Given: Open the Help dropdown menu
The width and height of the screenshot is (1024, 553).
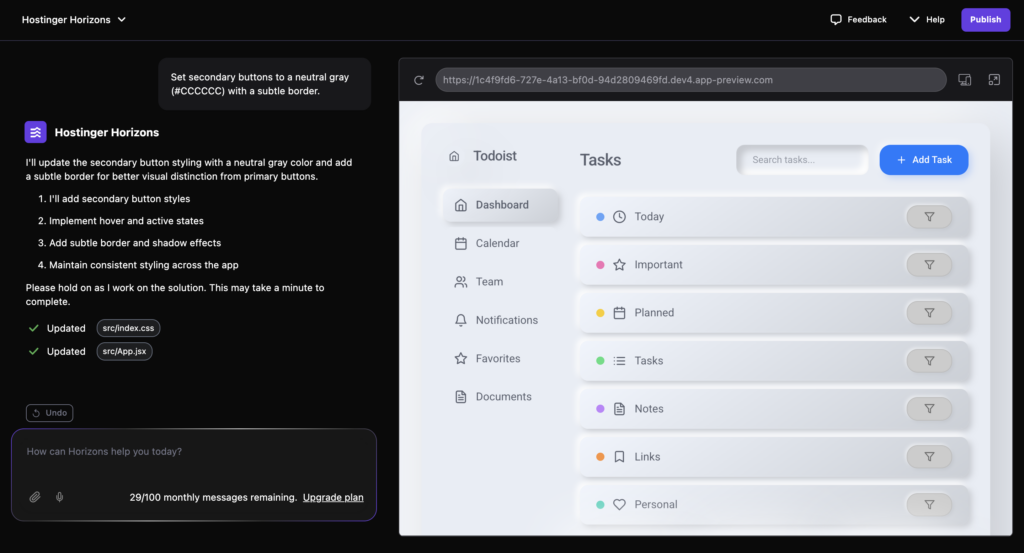Looking at the screenshot, I should [x=926, y=20].
